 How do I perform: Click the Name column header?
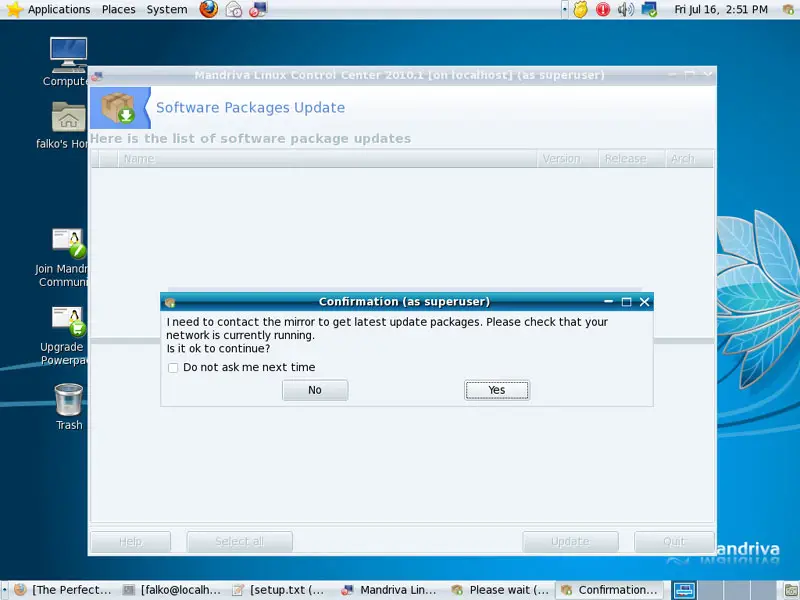[327, 159]
